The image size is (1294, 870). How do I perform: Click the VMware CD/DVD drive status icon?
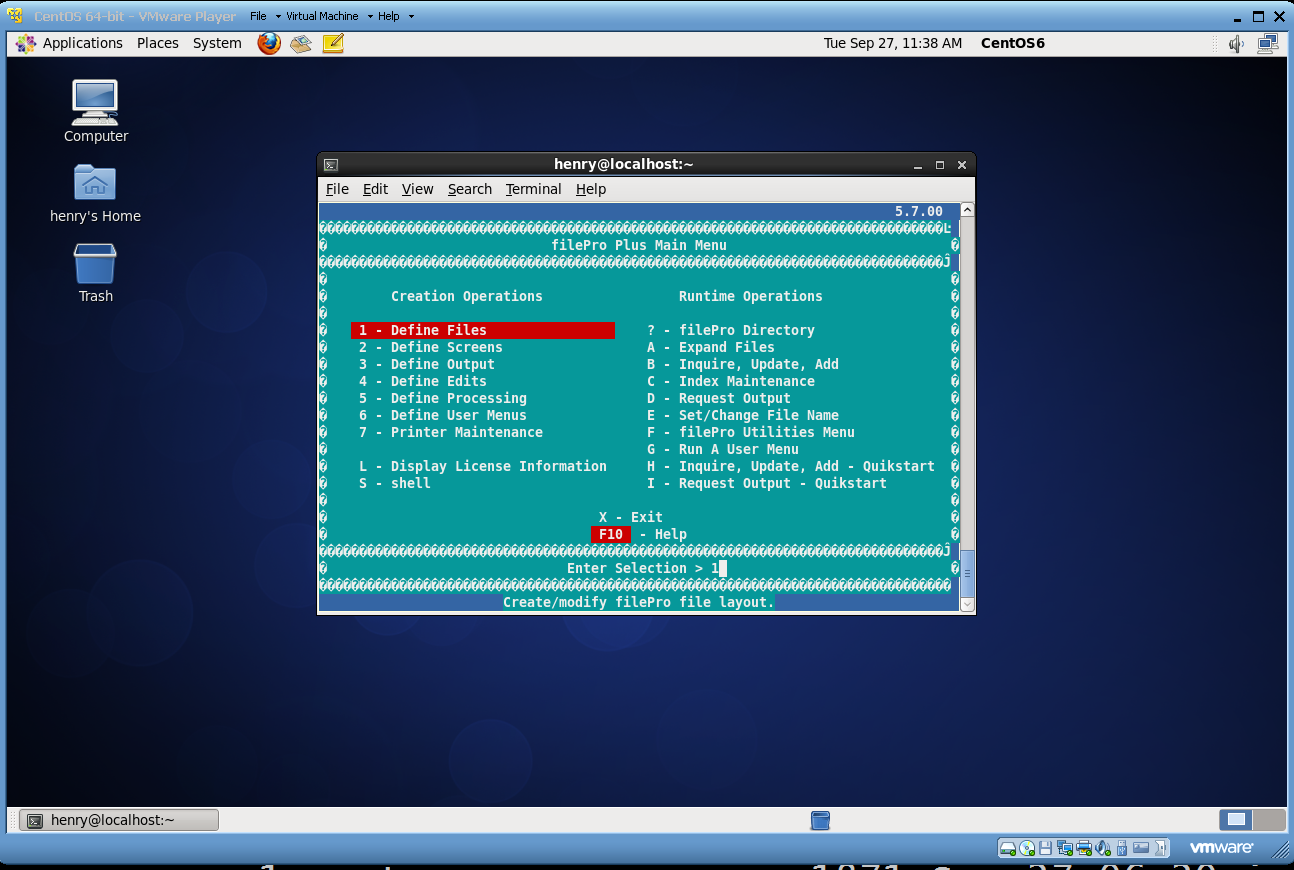coord(1027,848)
